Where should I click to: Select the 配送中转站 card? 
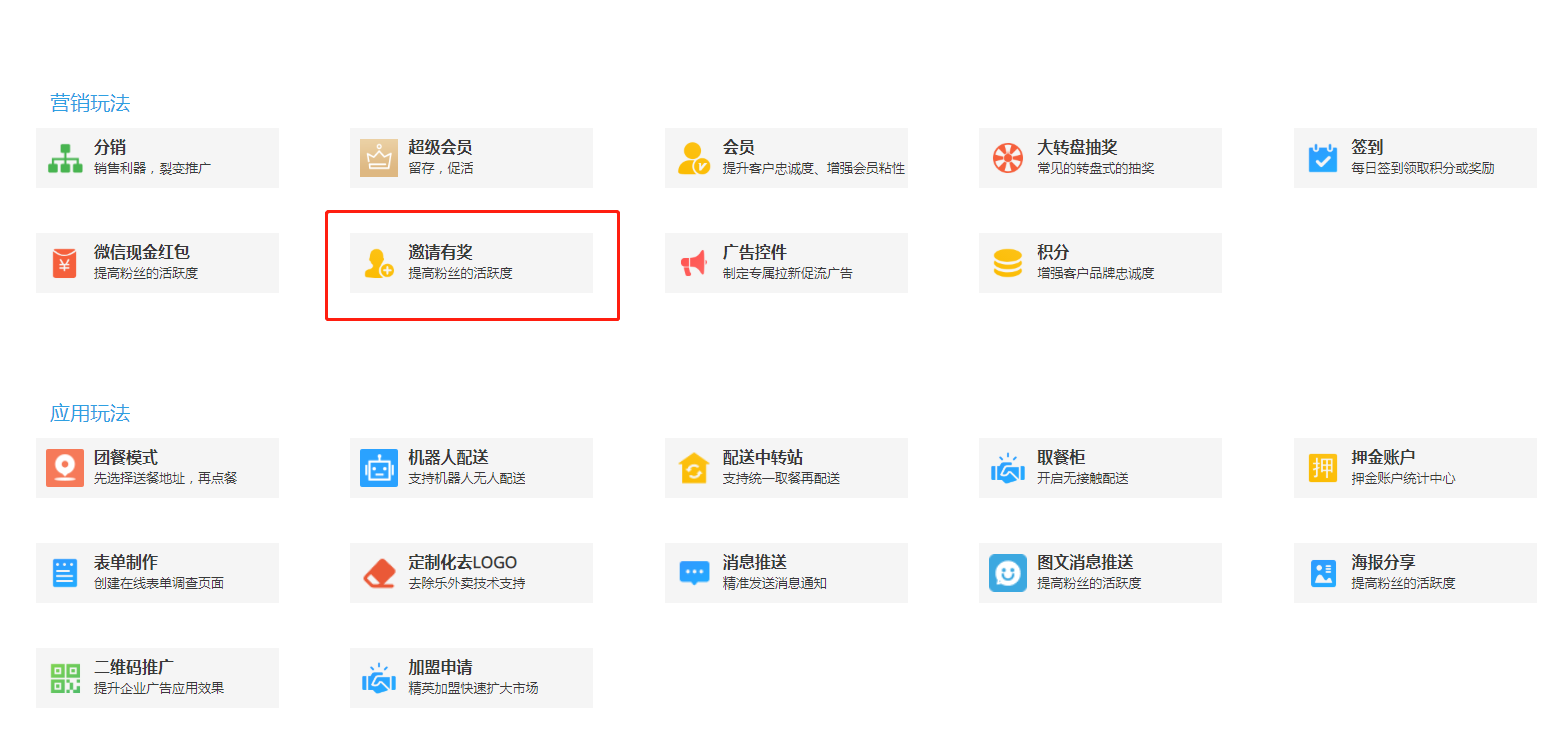[786, 468]
